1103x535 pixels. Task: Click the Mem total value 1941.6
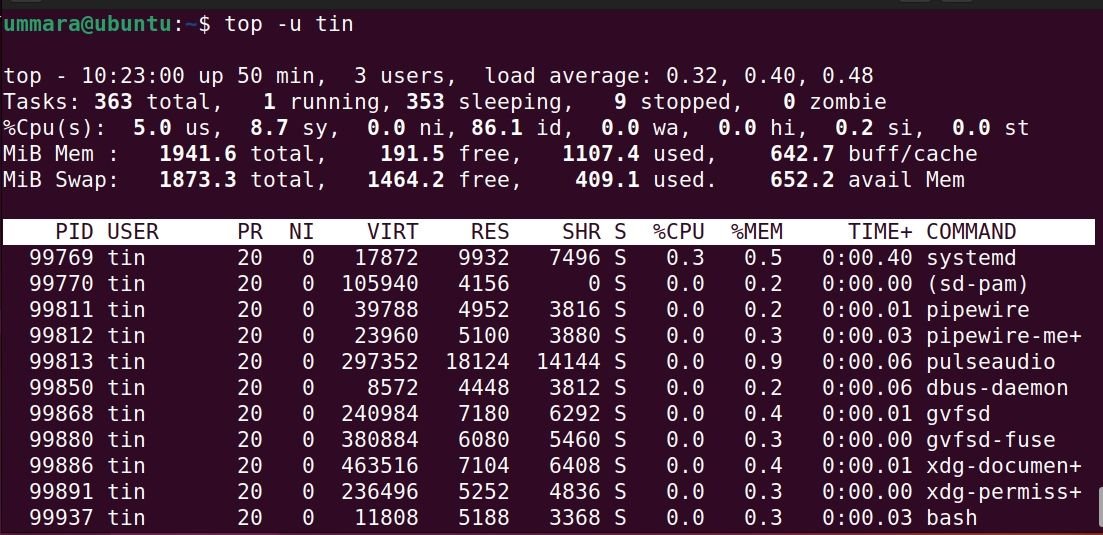[198, 154]
